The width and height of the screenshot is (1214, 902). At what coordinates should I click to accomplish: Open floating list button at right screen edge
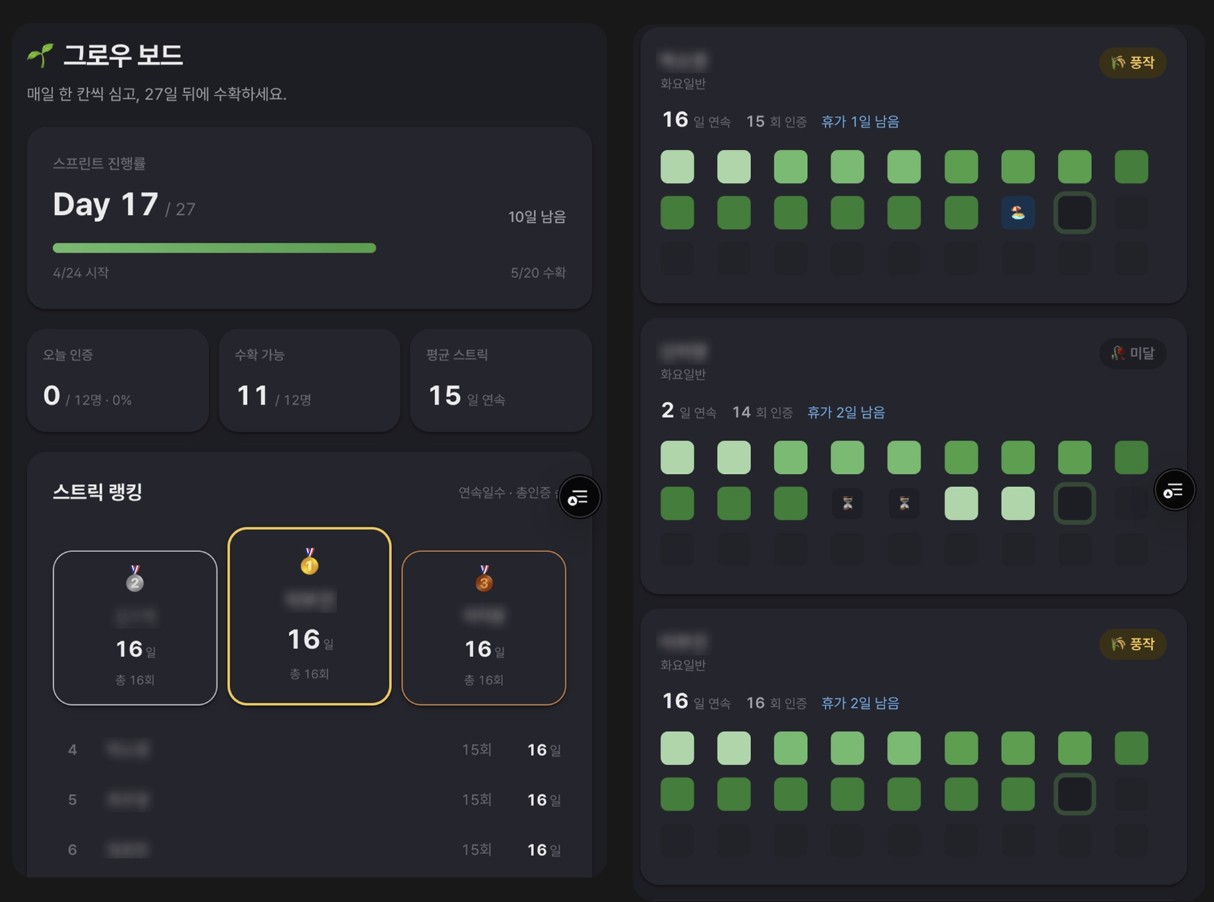tap(1174, 490)
